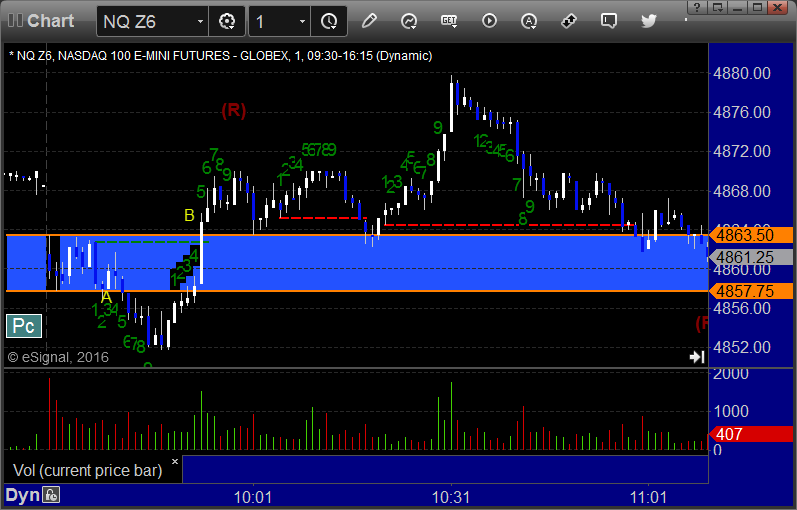This screenshot has width=797, height=510.
Task: Click the formula fx icon beside Dyn
Action: pyautogui.click(x=51, y=495)
